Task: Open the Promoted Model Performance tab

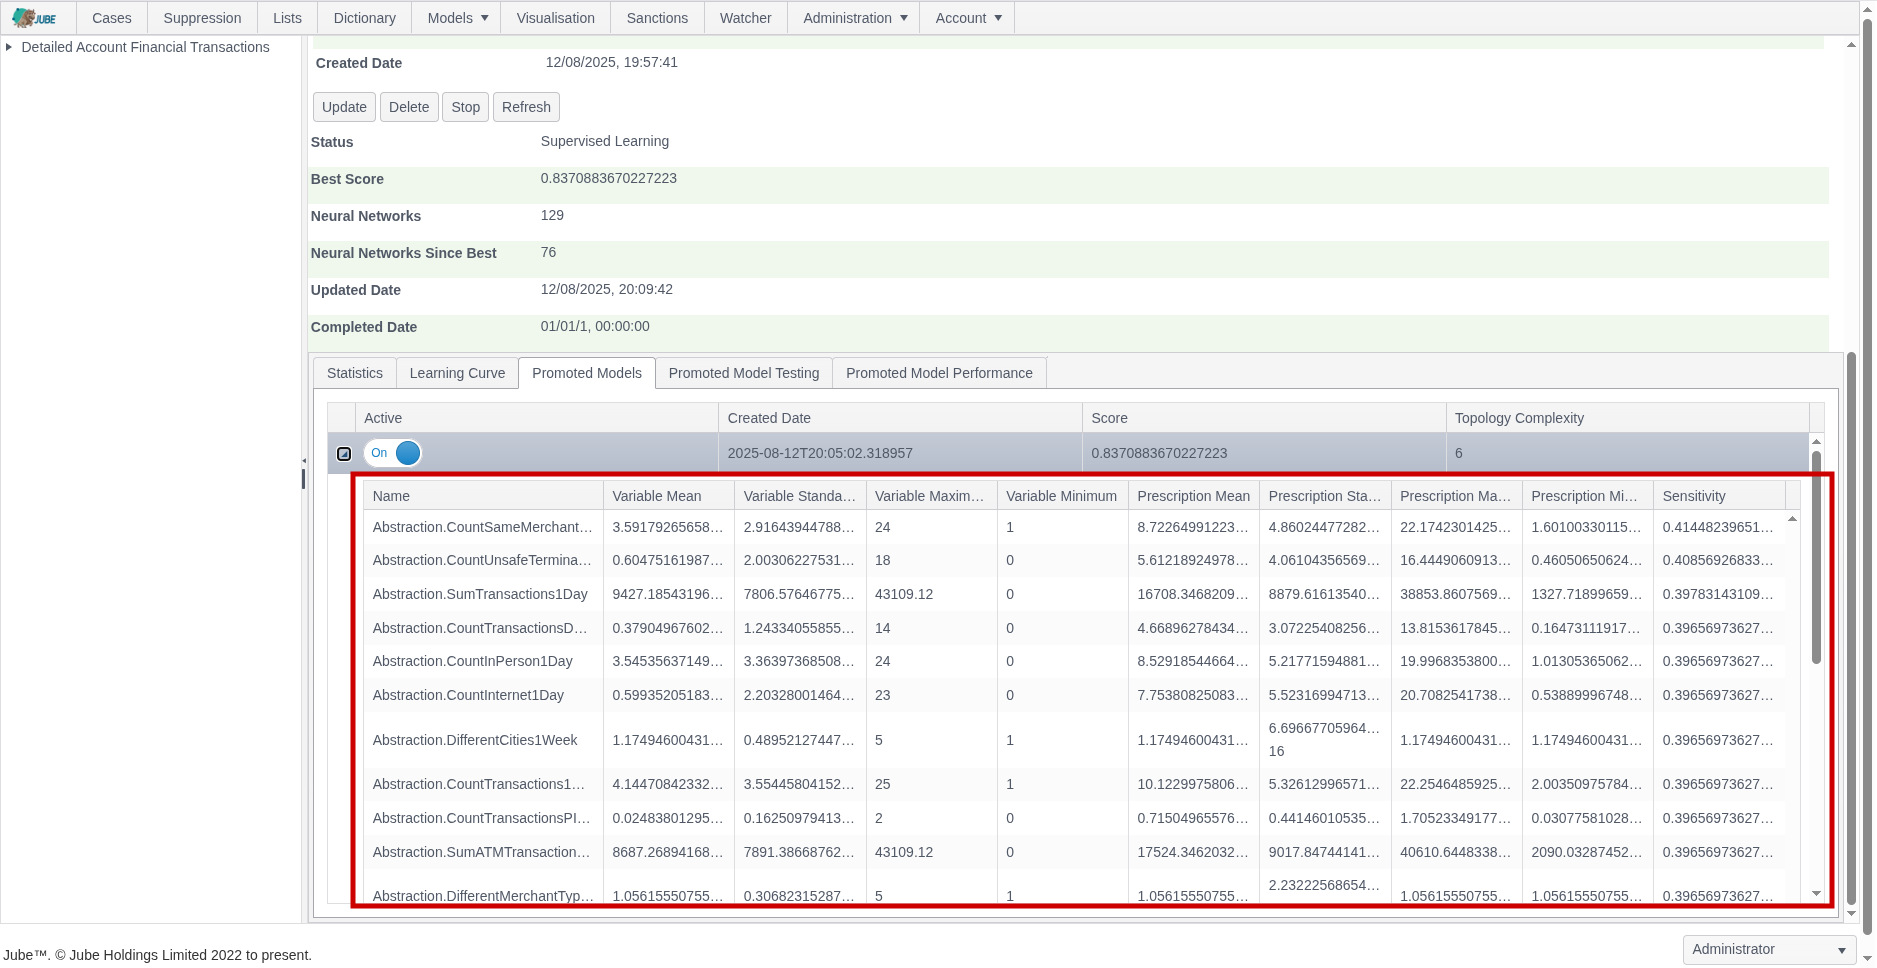Action: click(939, 373)
